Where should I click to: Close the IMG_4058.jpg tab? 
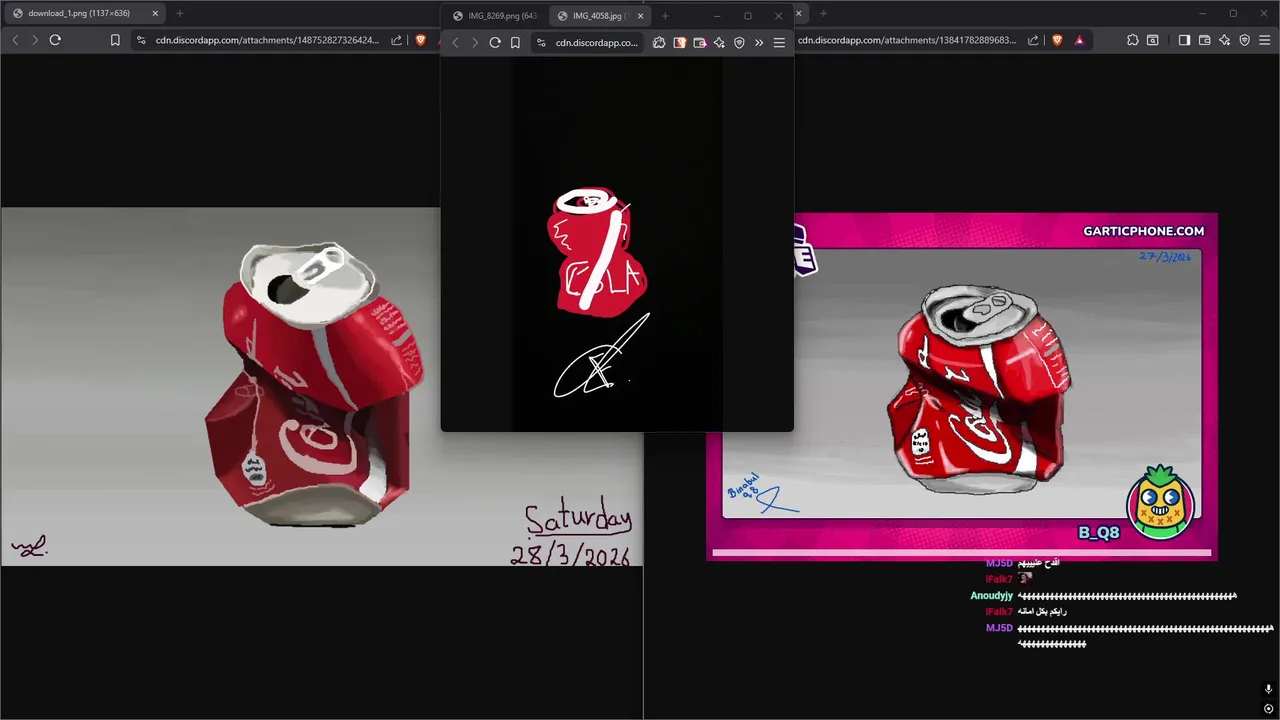coord(640,16)
